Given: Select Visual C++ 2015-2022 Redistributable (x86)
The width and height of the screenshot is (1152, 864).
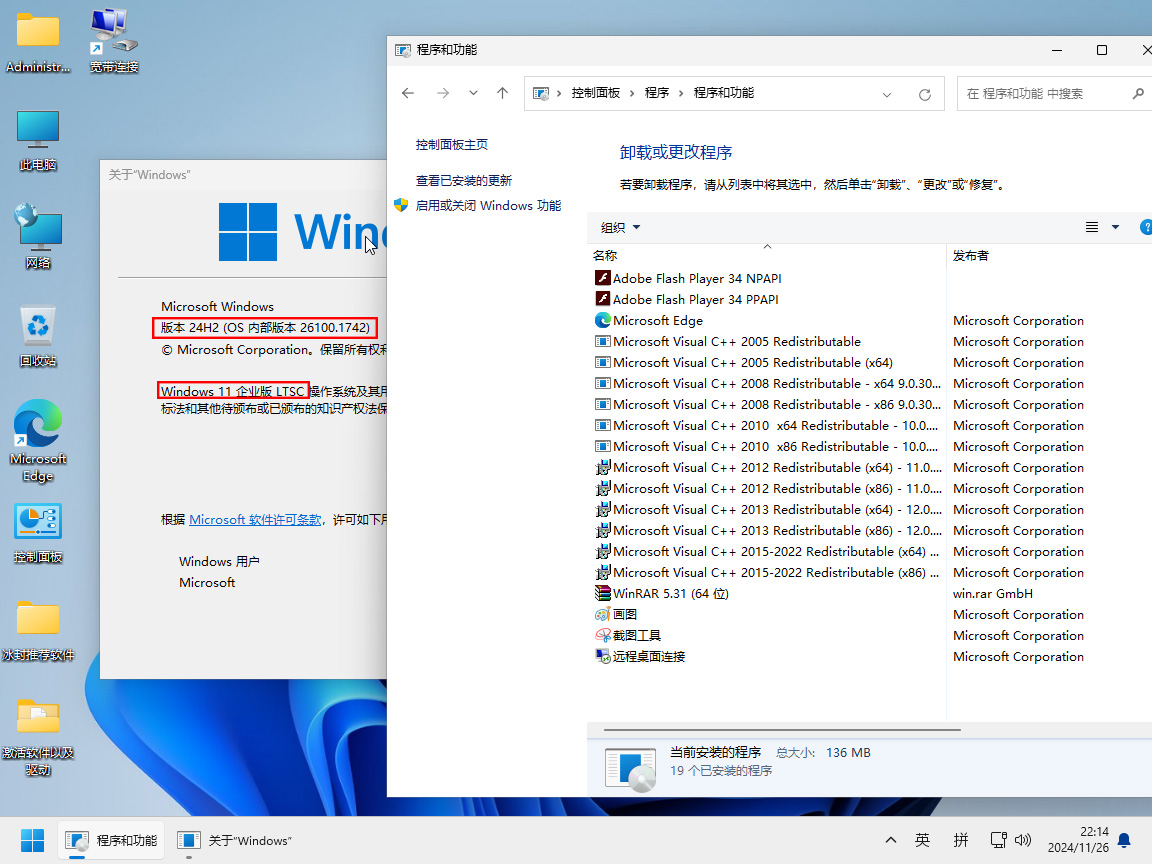Looking at the screenshot, I should (x=776, y=572).
